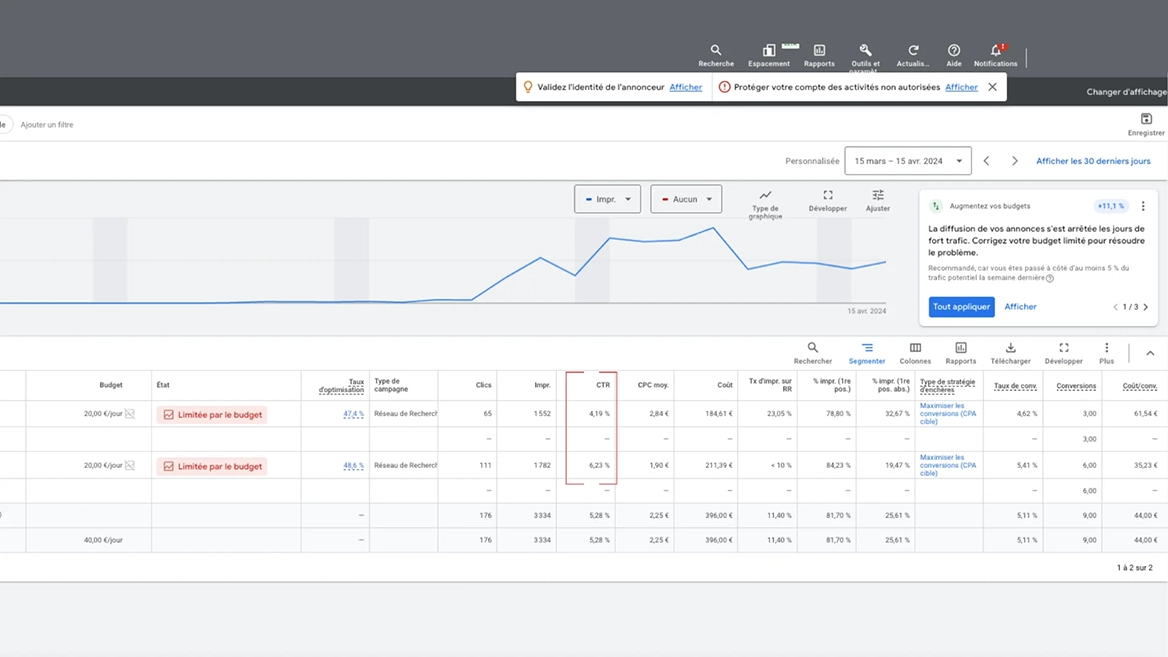Open the Impr. chart metric dropdown
The image size is (1168, 657).
(x=607, y=199)
